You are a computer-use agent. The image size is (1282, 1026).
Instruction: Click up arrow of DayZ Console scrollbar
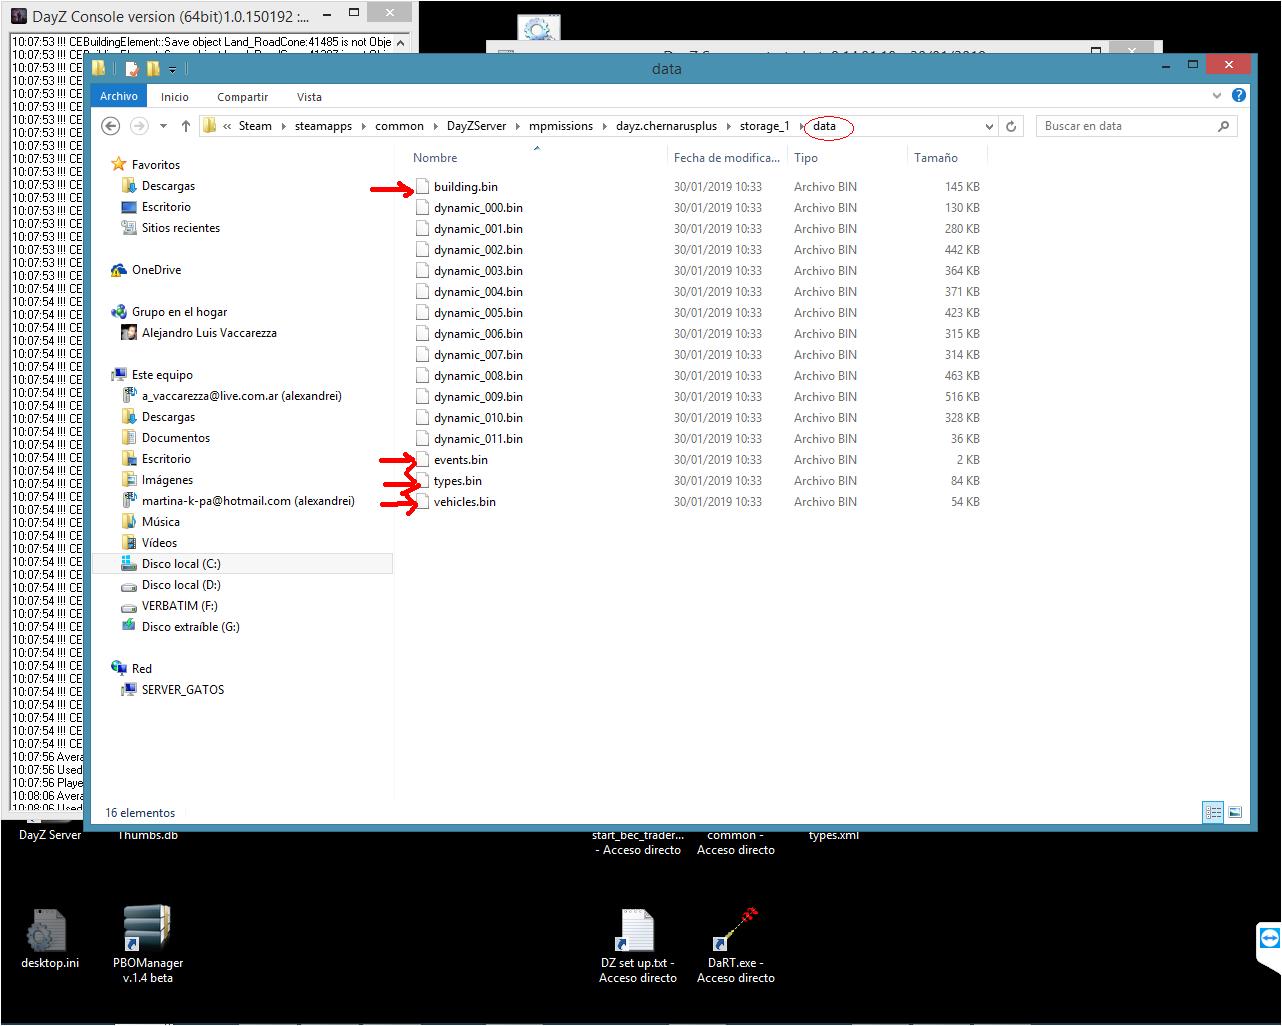pyautogui.click(x=402, y=42)
